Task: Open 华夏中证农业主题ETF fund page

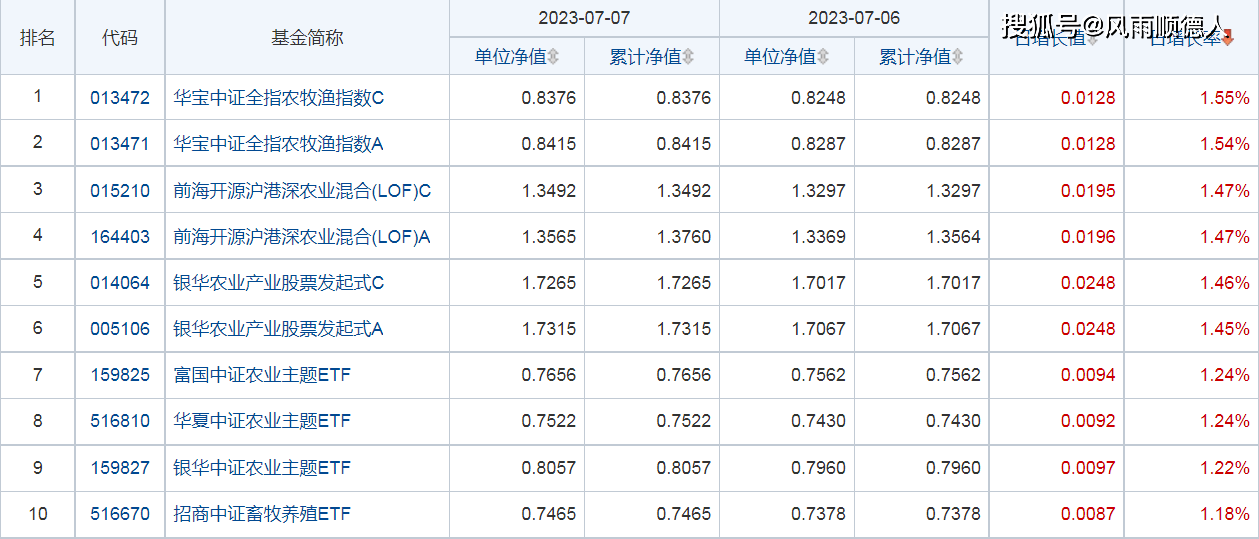Action: (x=262, y=421)
